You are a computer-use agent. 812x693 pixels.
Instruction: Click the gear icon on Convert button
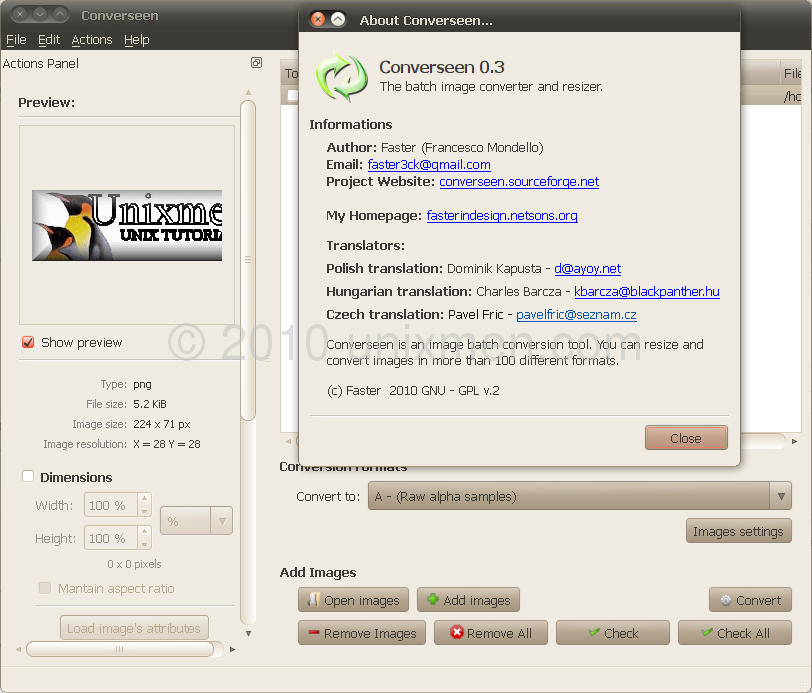click(726, 600)
